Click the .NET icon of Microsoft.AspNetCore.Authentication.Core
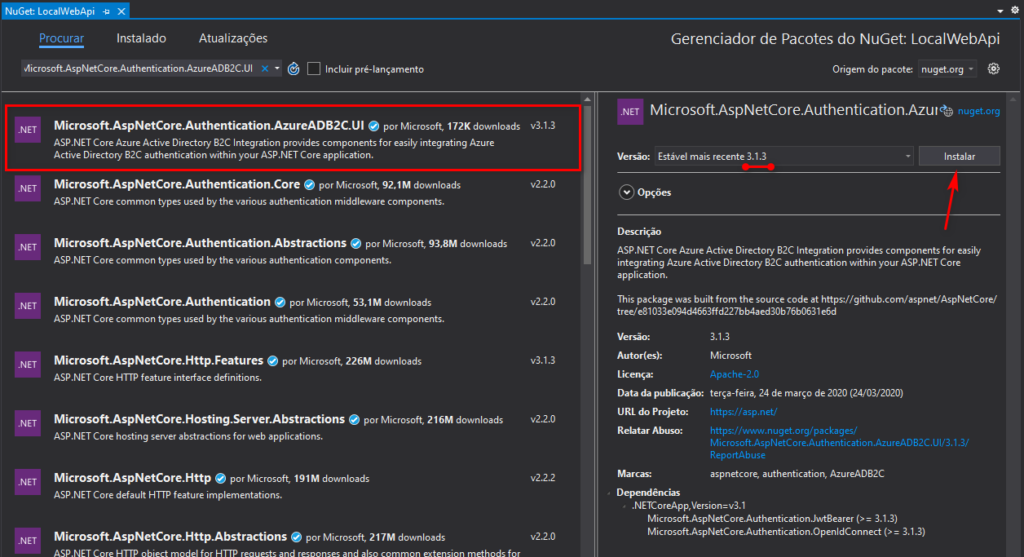 tap(28, 189)
